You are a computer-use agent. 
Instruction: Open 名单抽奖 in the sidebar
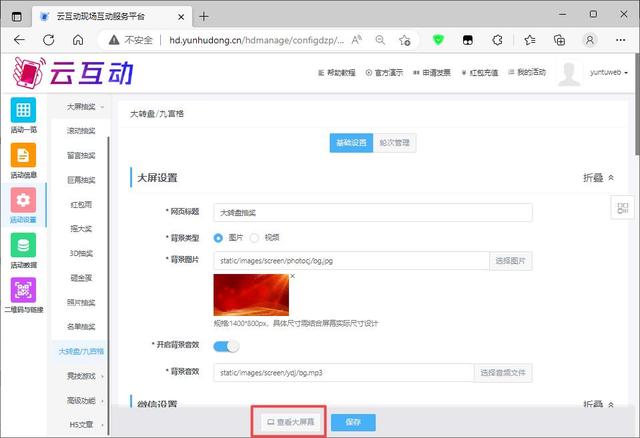[x=81, y=327]
